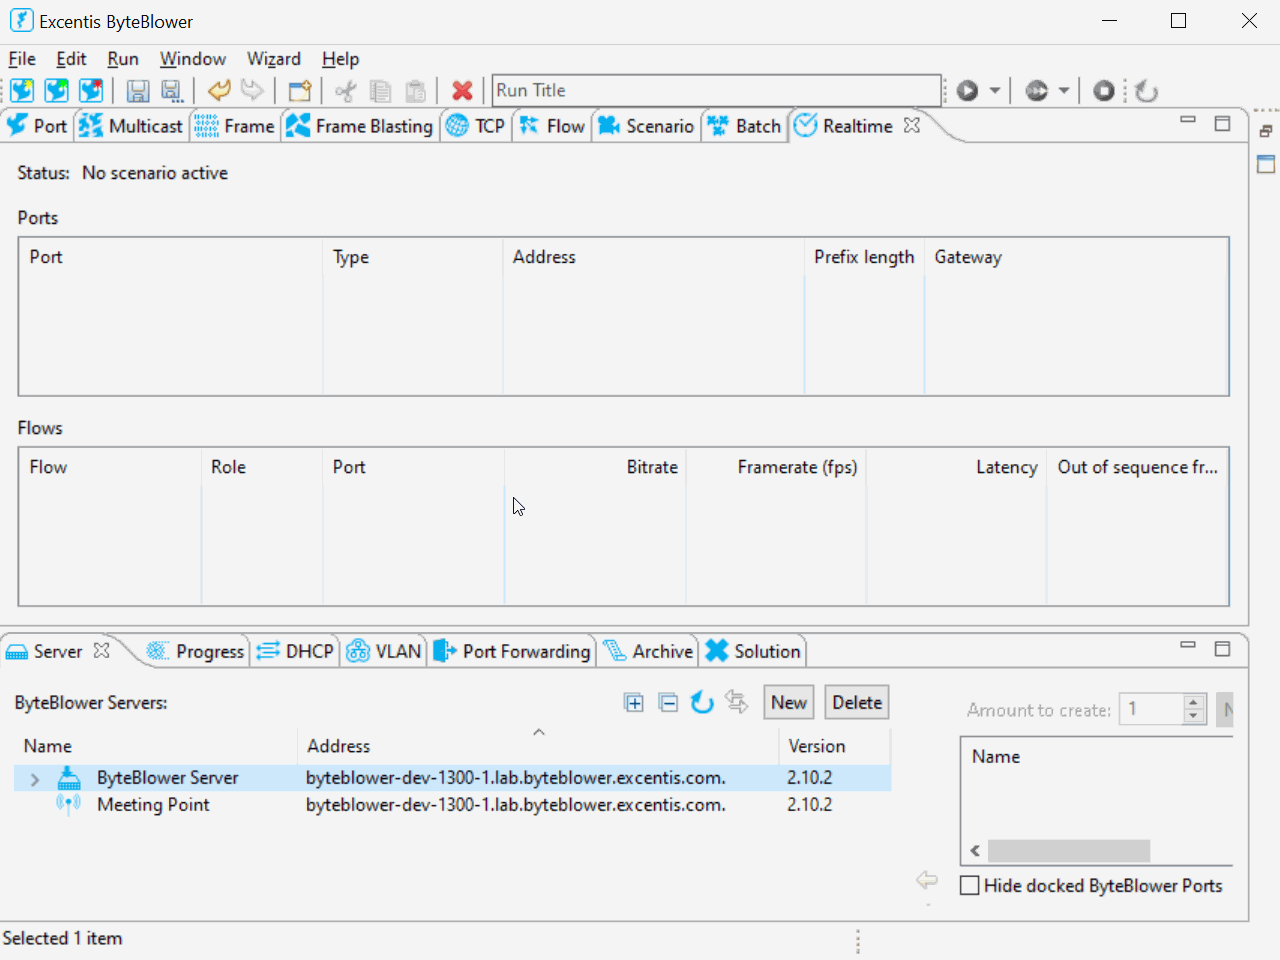Open the dropdown beside batch run icon
Screen dimensions: 1280x960
tap(1064, 91)
